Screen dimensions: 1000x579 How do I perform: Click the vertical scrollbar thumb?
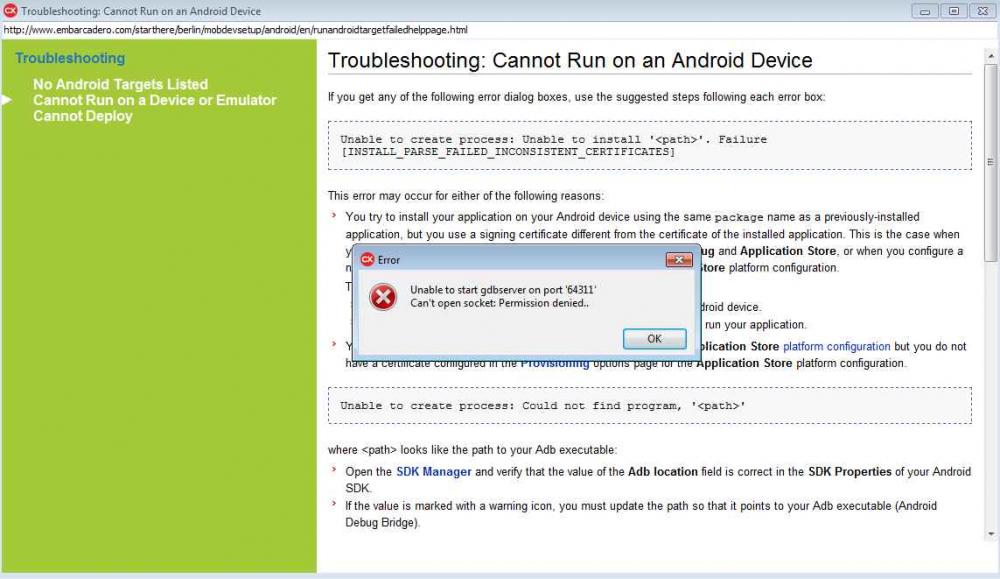(x=990, y=162)
